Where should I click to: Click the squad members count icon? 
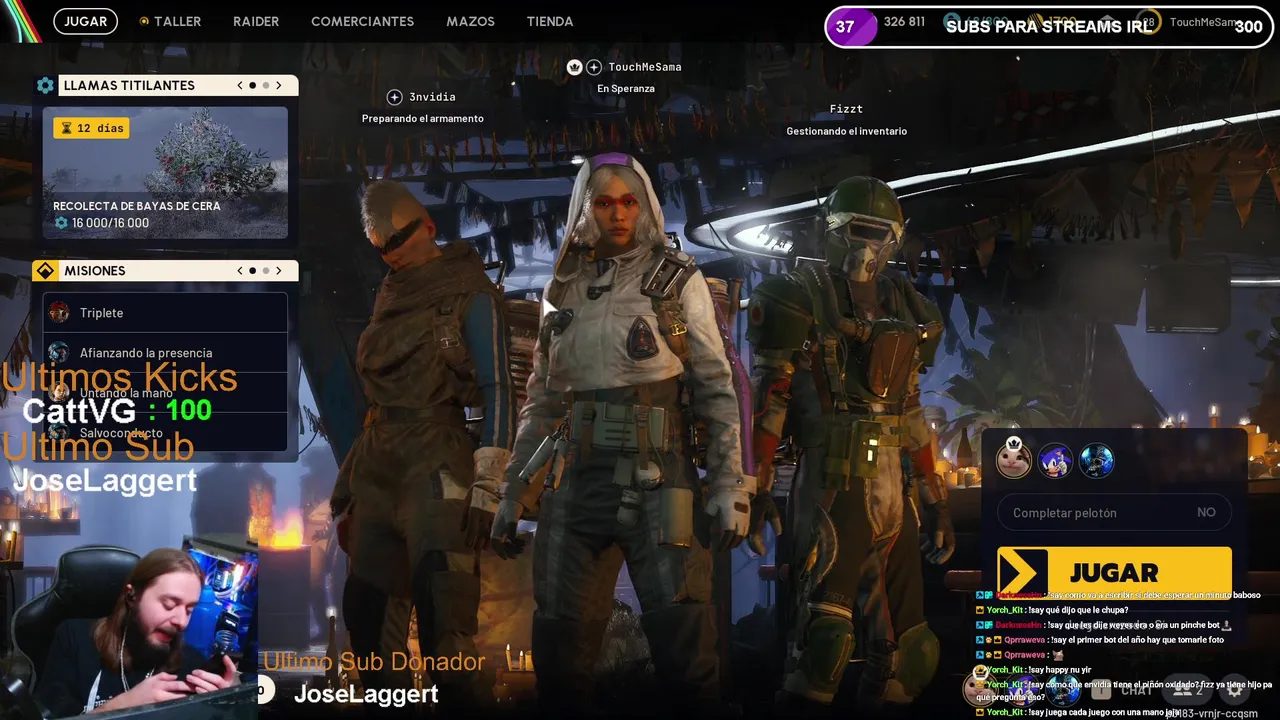click(1188, 690)
